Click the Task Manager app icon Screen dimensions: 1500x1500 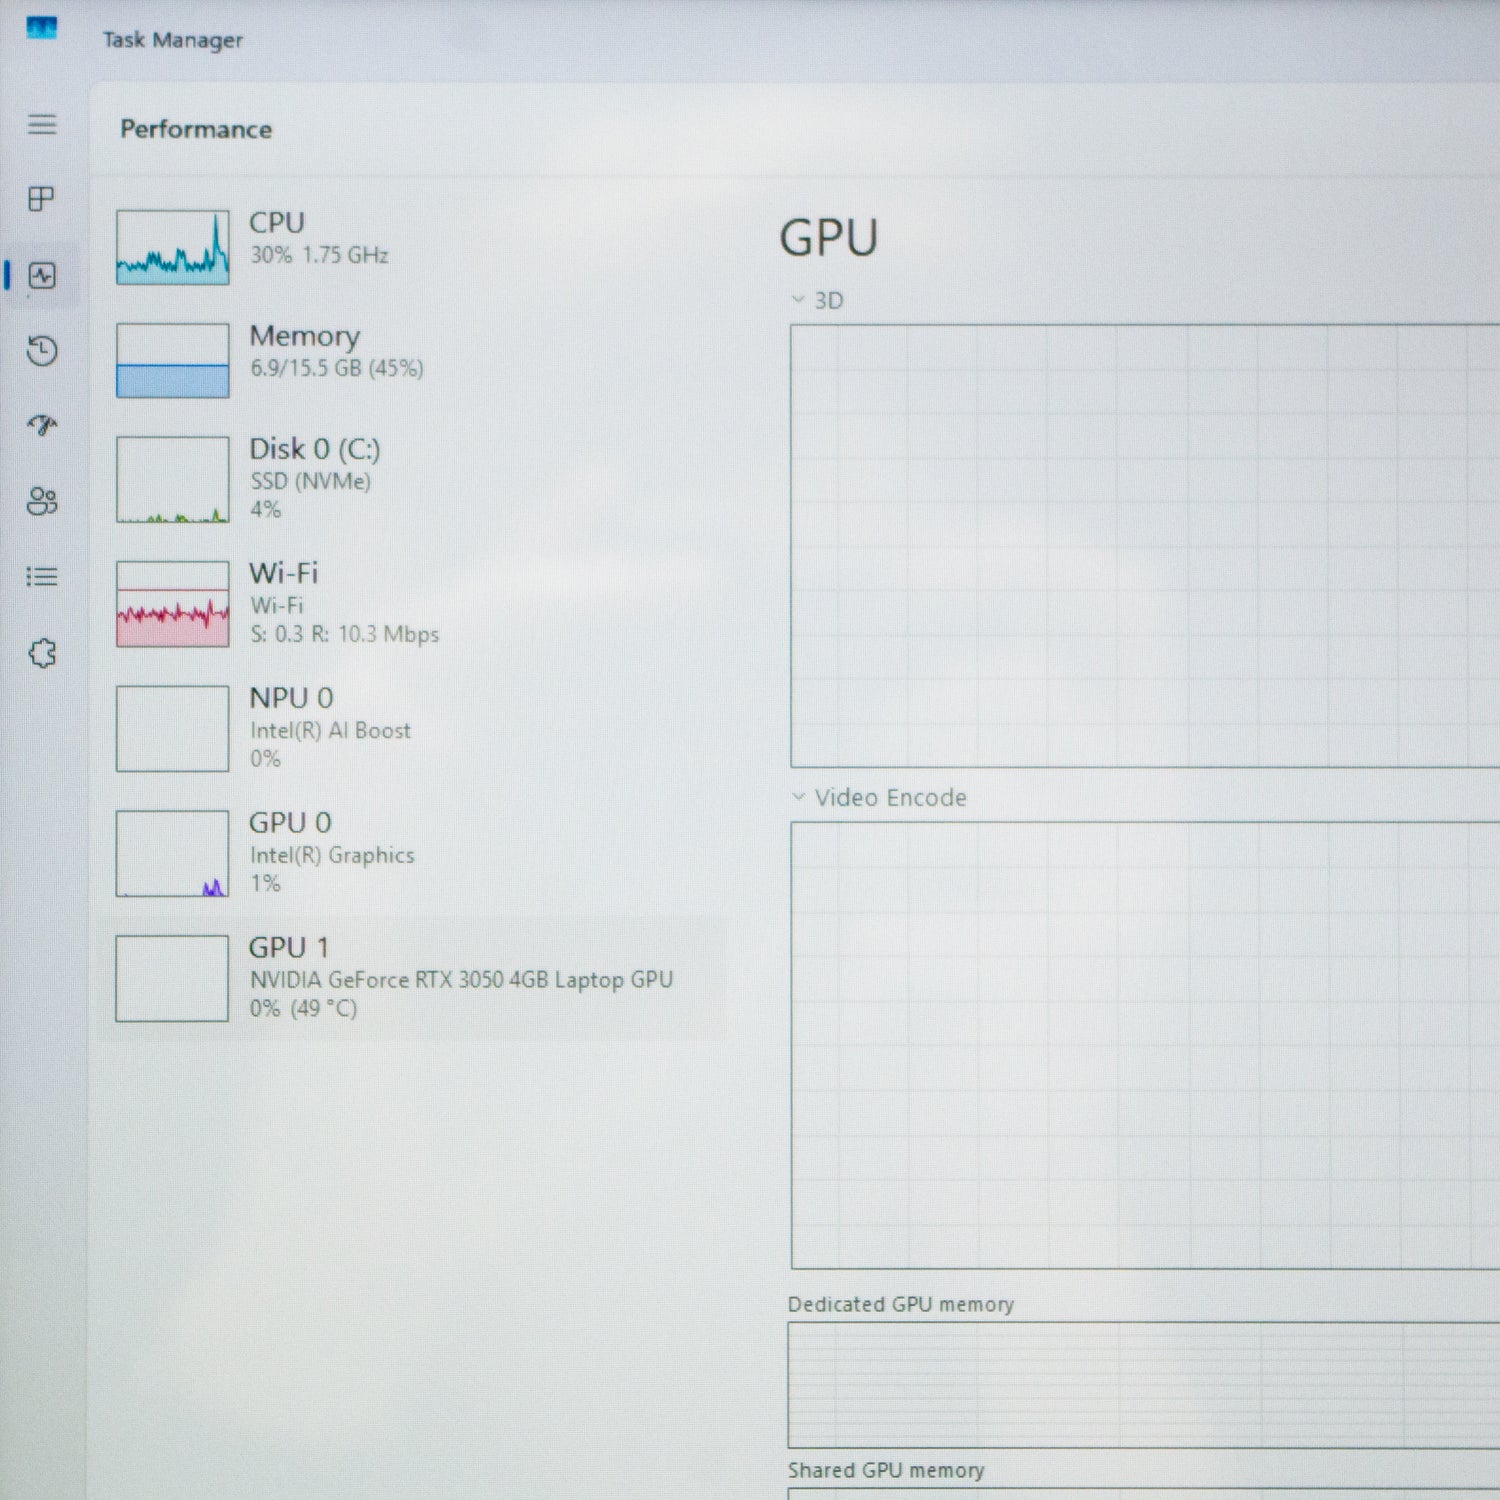tap(42, 28)
